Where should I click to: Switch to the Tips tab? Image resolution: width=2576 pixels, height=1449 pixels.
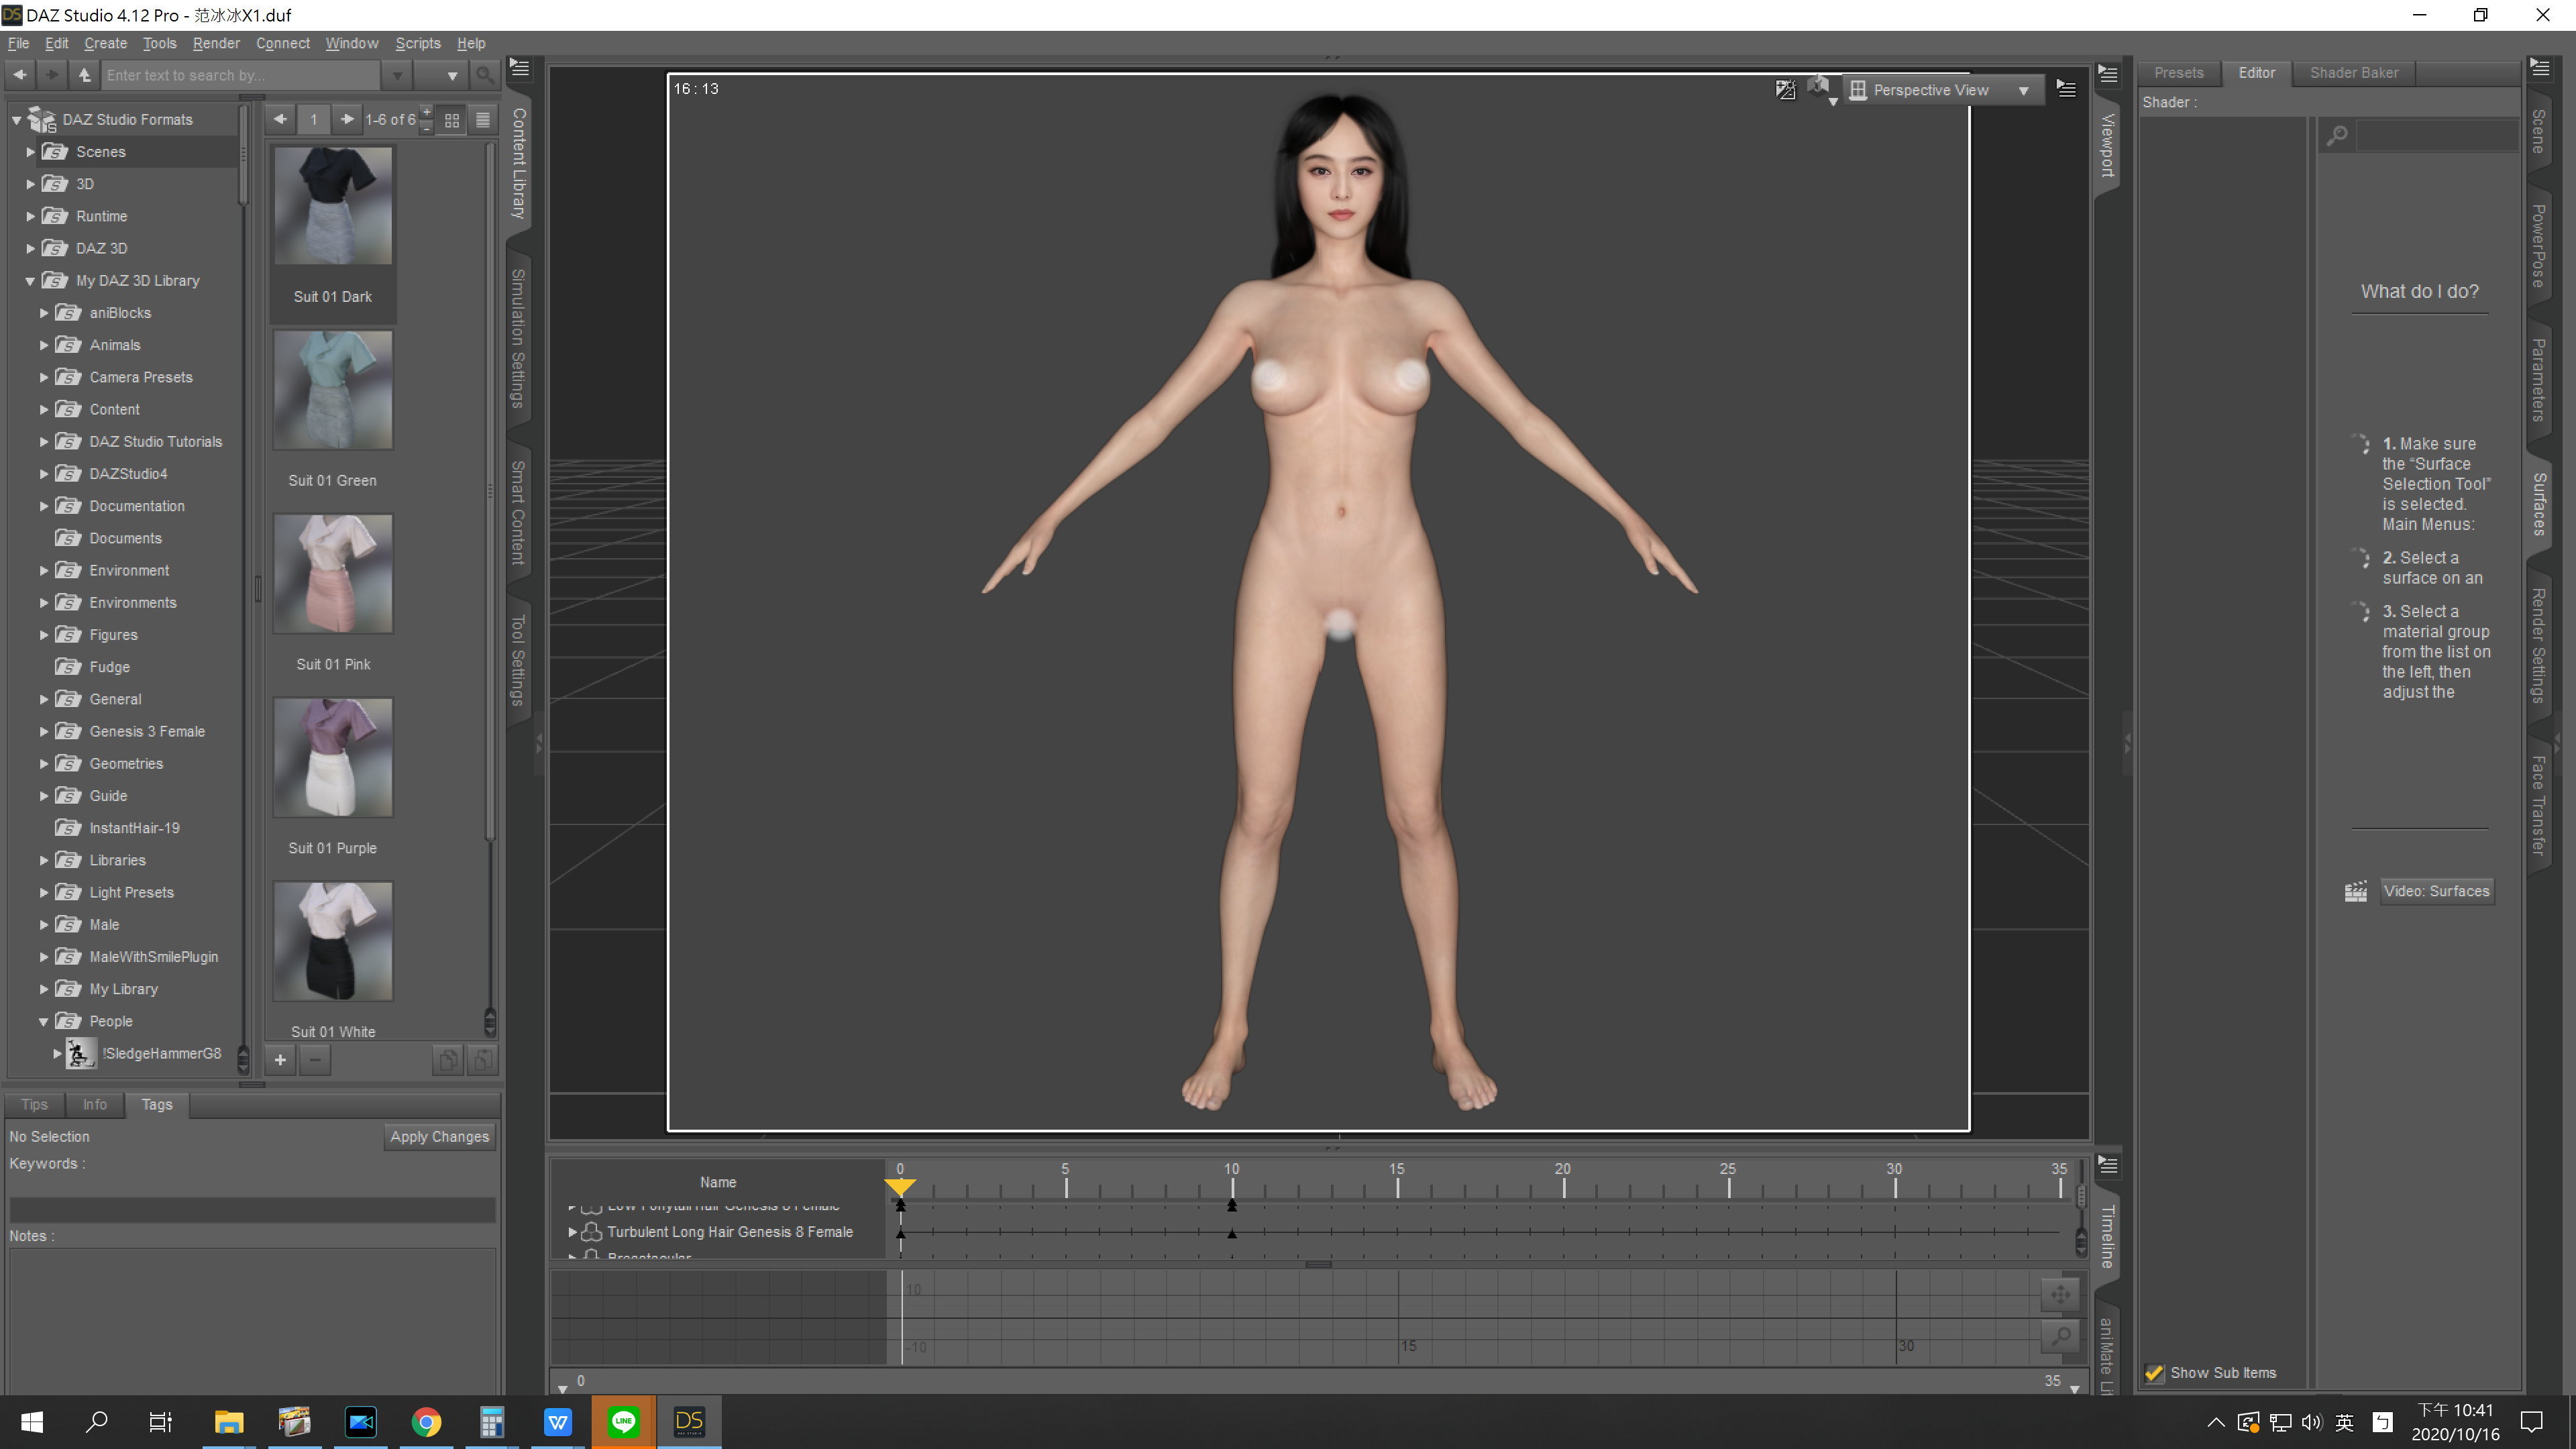34,1104
